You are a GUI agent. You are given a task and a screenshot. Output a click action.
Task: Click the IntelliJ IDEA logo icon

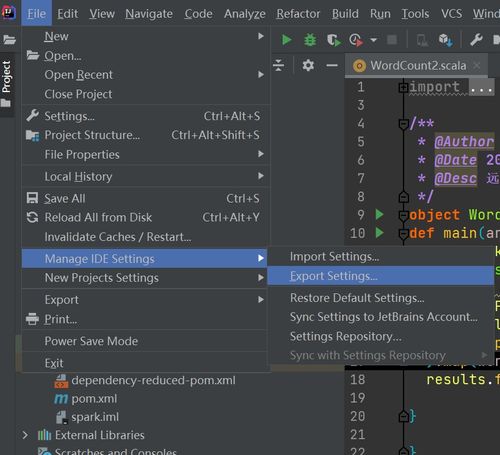(9, 13)
